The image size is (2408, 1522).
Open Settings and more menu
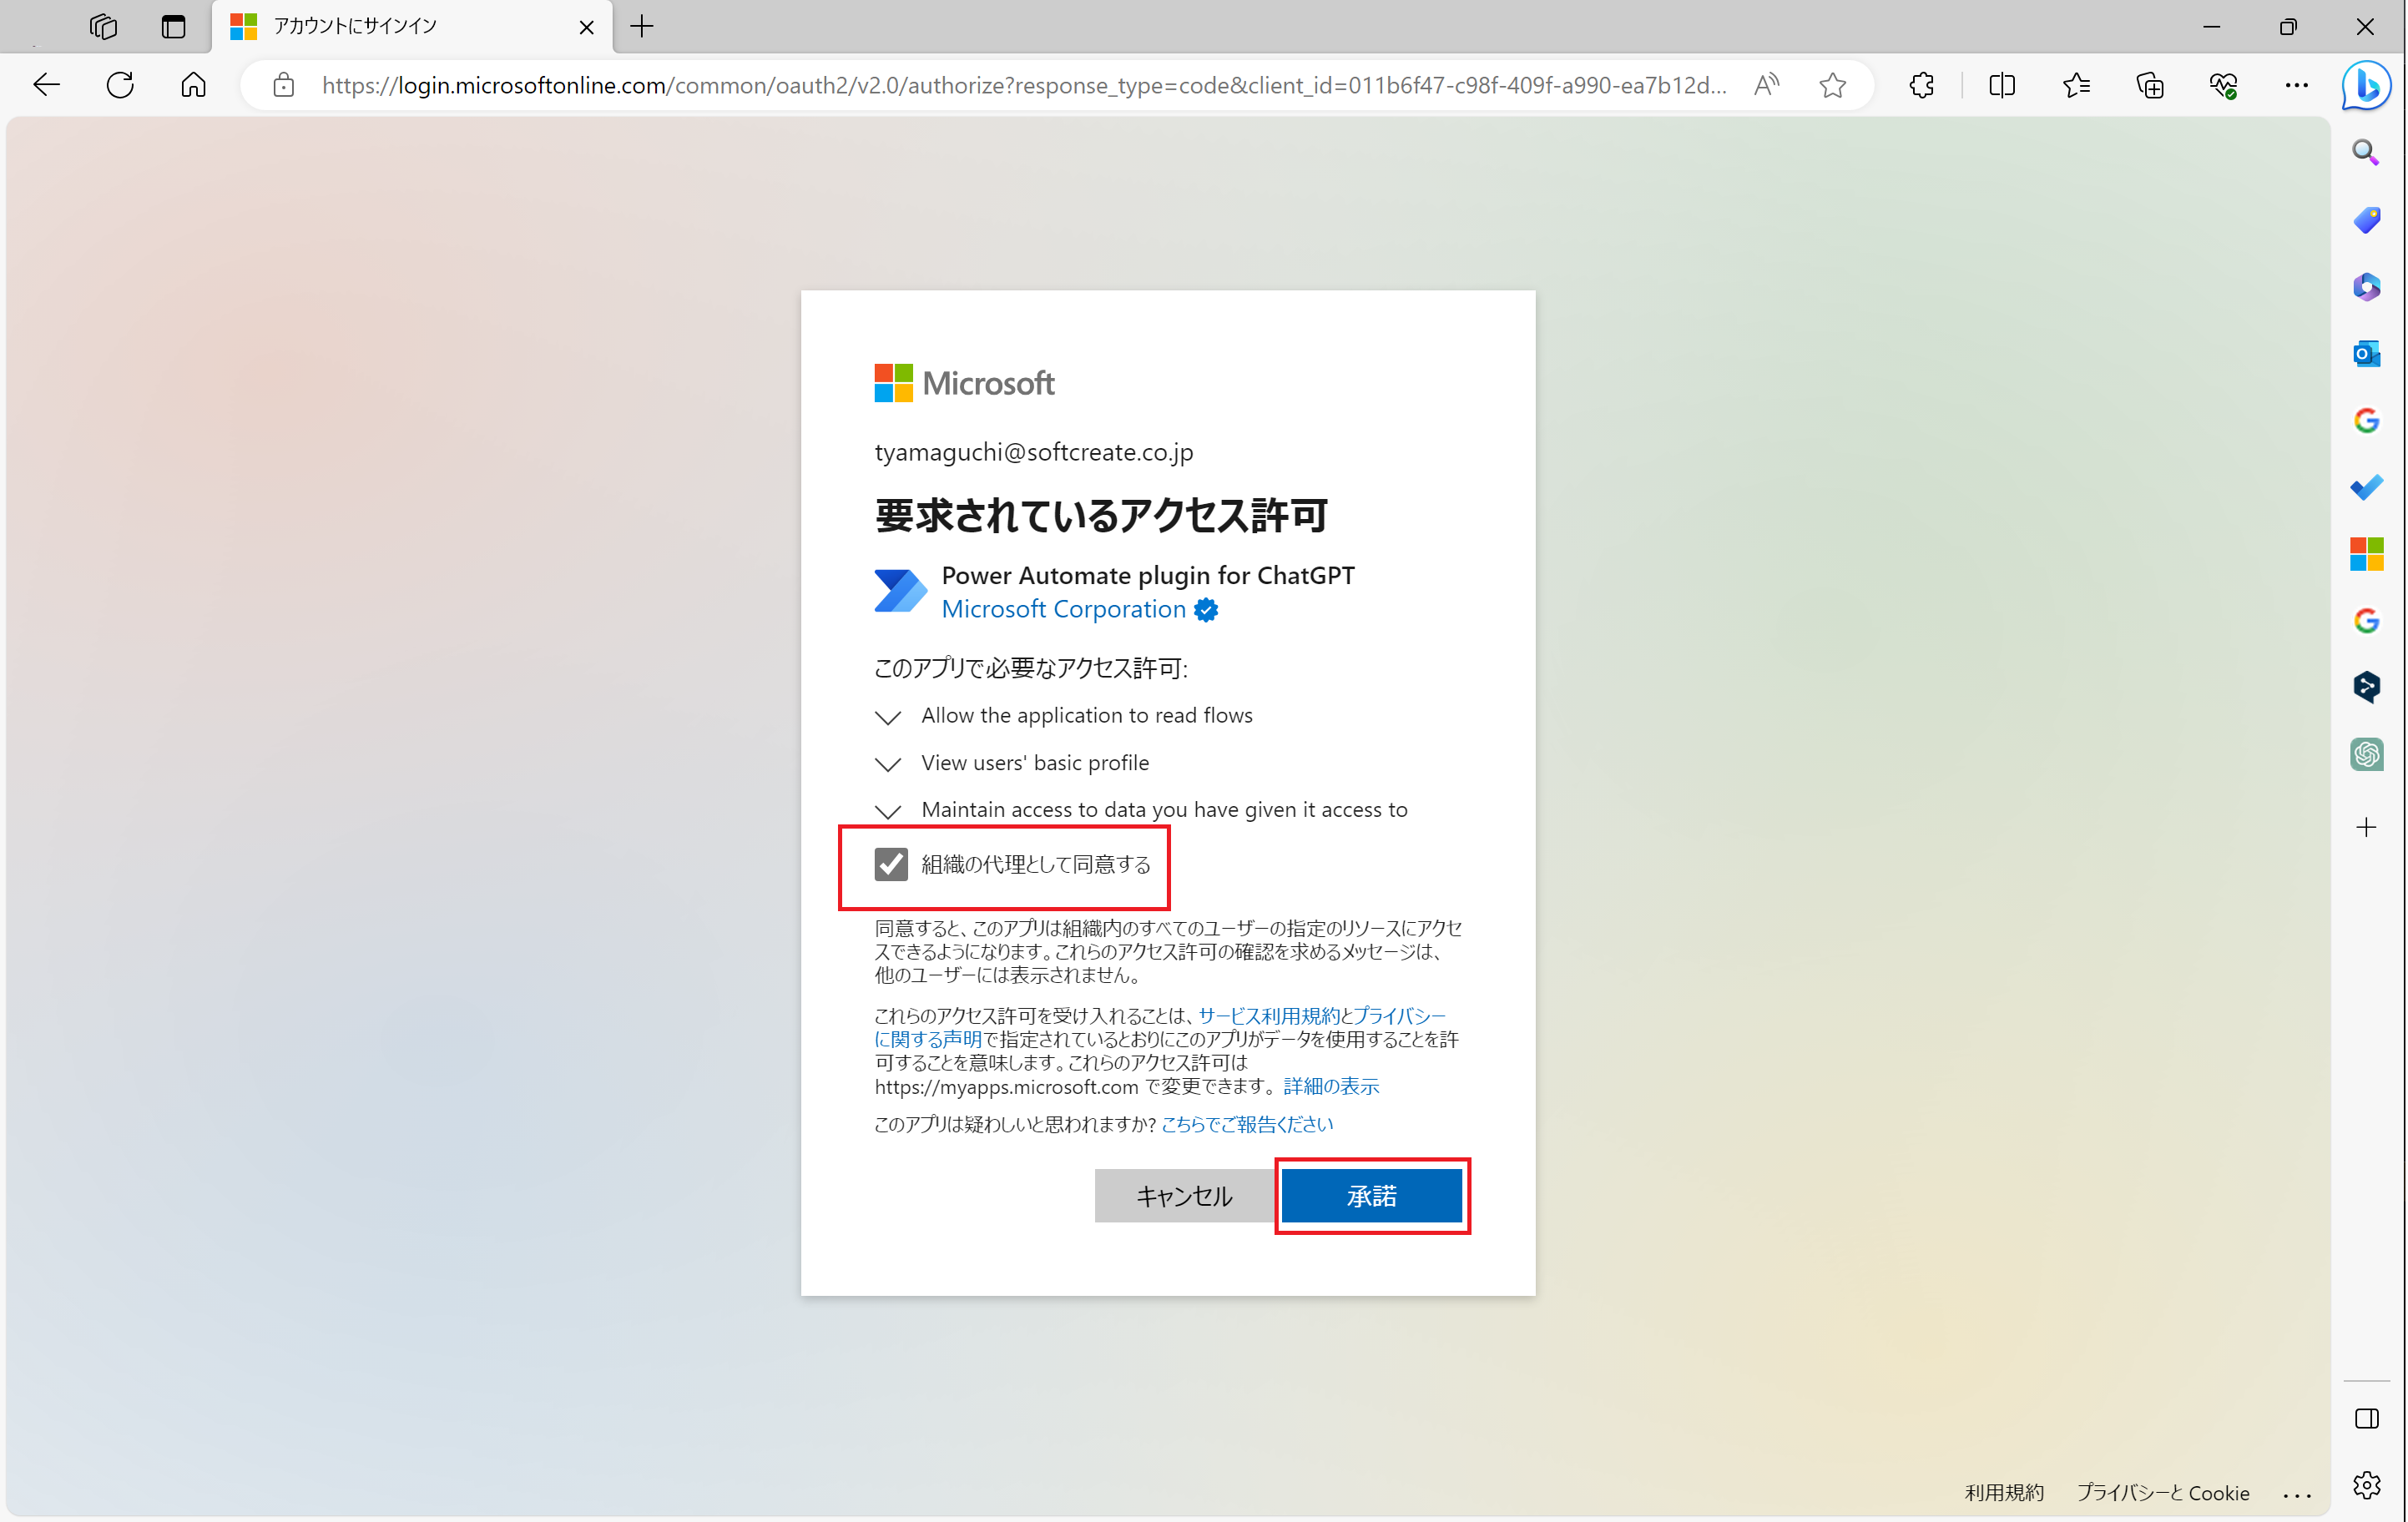pyautogui.click(x=2297, y=85)
